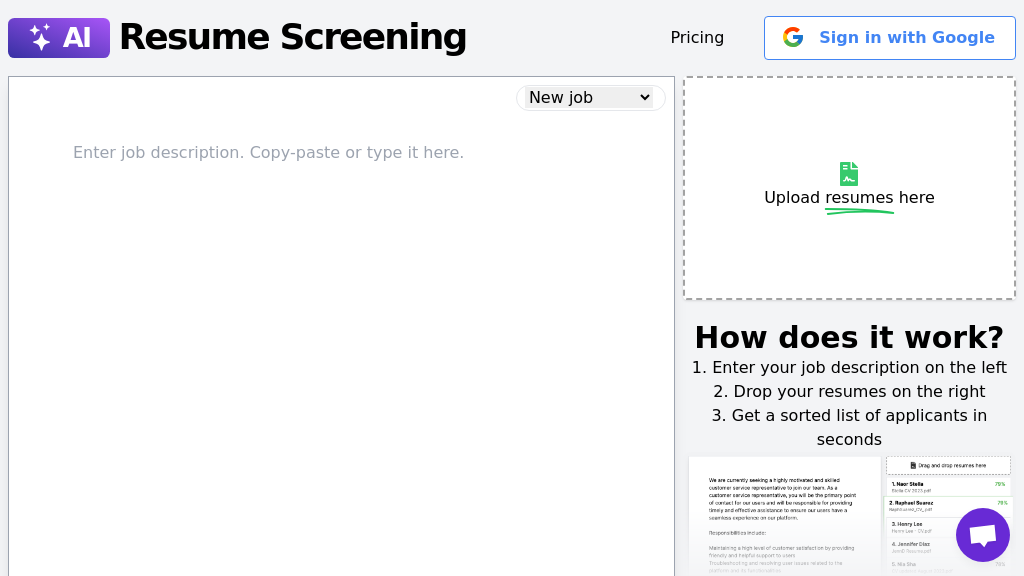
Task: Click the green resume document upload icon
Action: (848, 174)
